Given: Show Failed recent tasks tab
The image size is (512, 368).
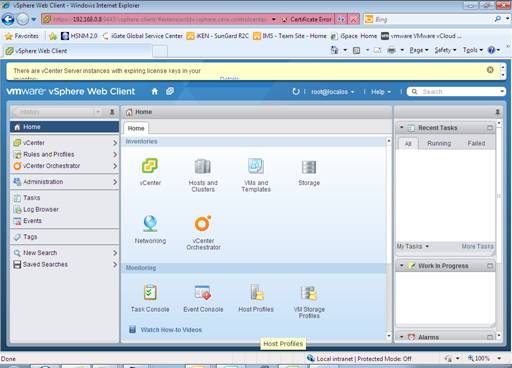Looking at the screenshot, I should [x=476, y=143].
